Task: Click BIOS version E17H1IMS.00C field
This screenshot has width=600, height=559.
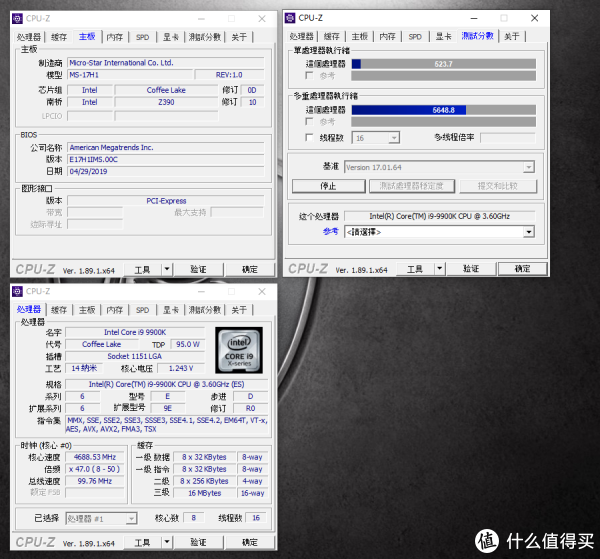Action: 166,160
